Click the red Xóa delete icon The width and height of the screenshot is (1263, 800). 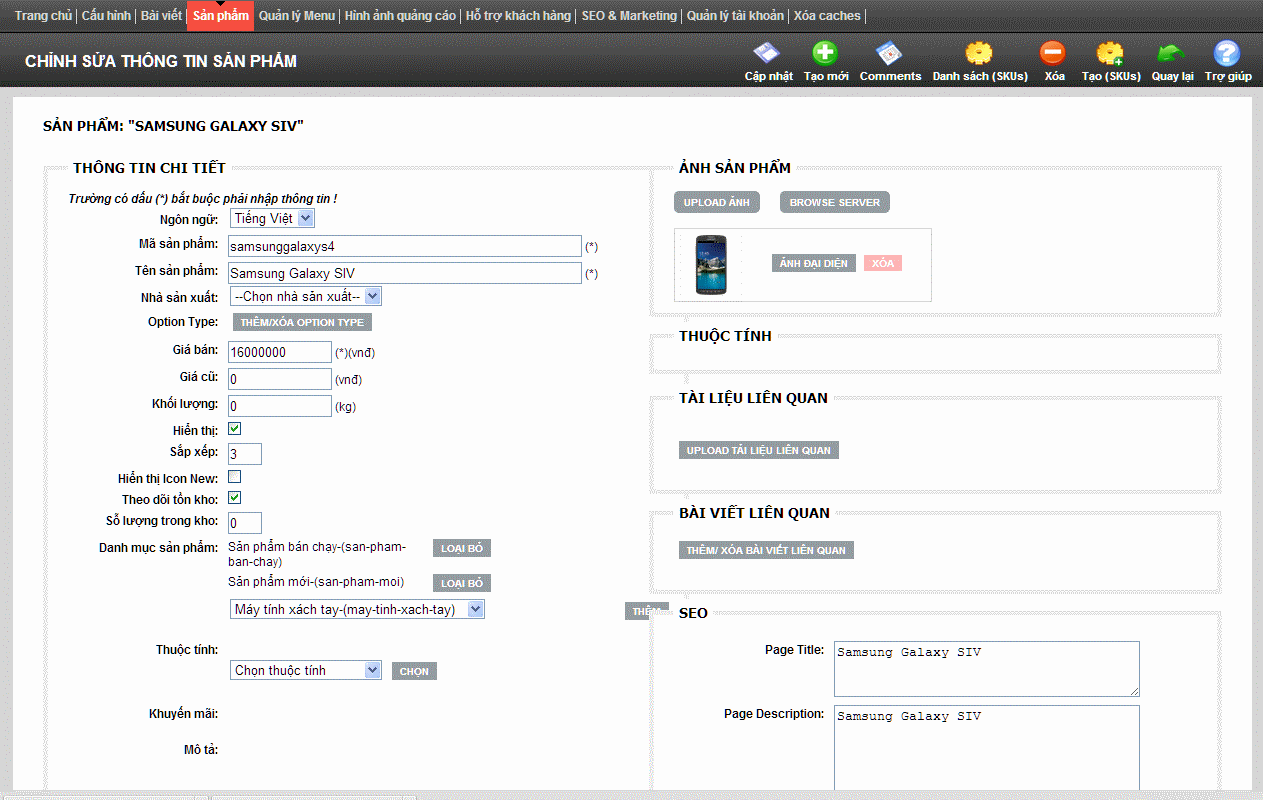[1053, 53]
